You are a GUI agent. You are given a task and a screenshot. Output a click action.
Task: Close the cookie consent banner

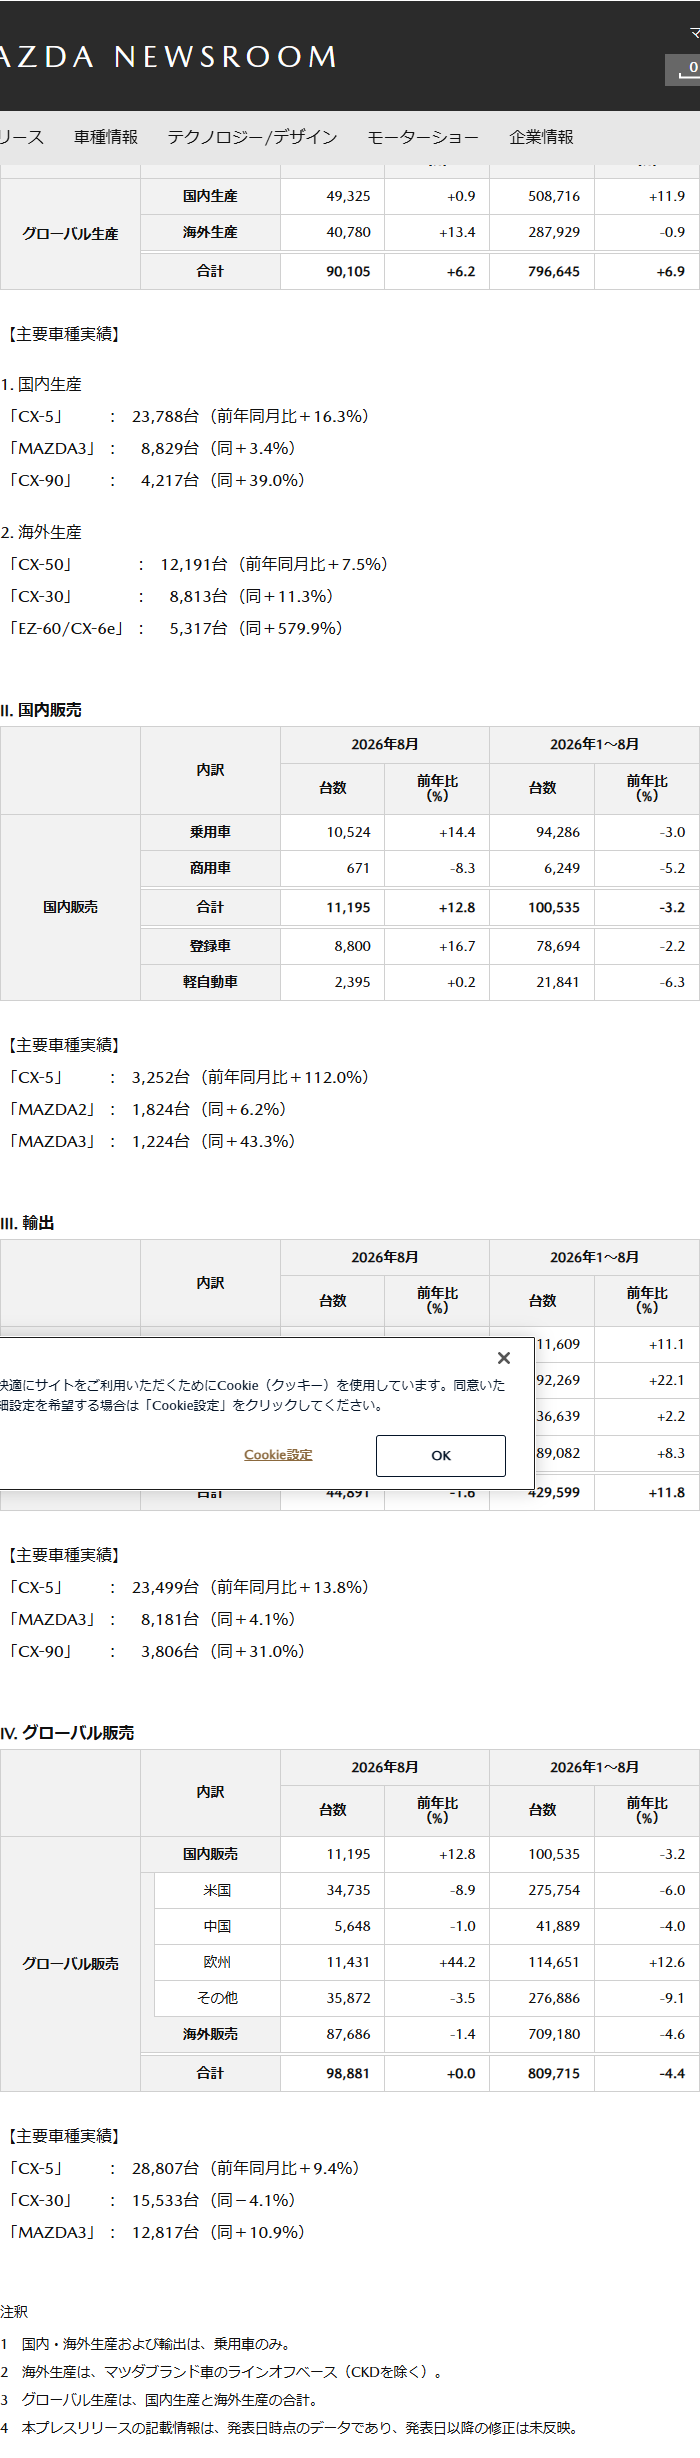[x=504, y=1357]
